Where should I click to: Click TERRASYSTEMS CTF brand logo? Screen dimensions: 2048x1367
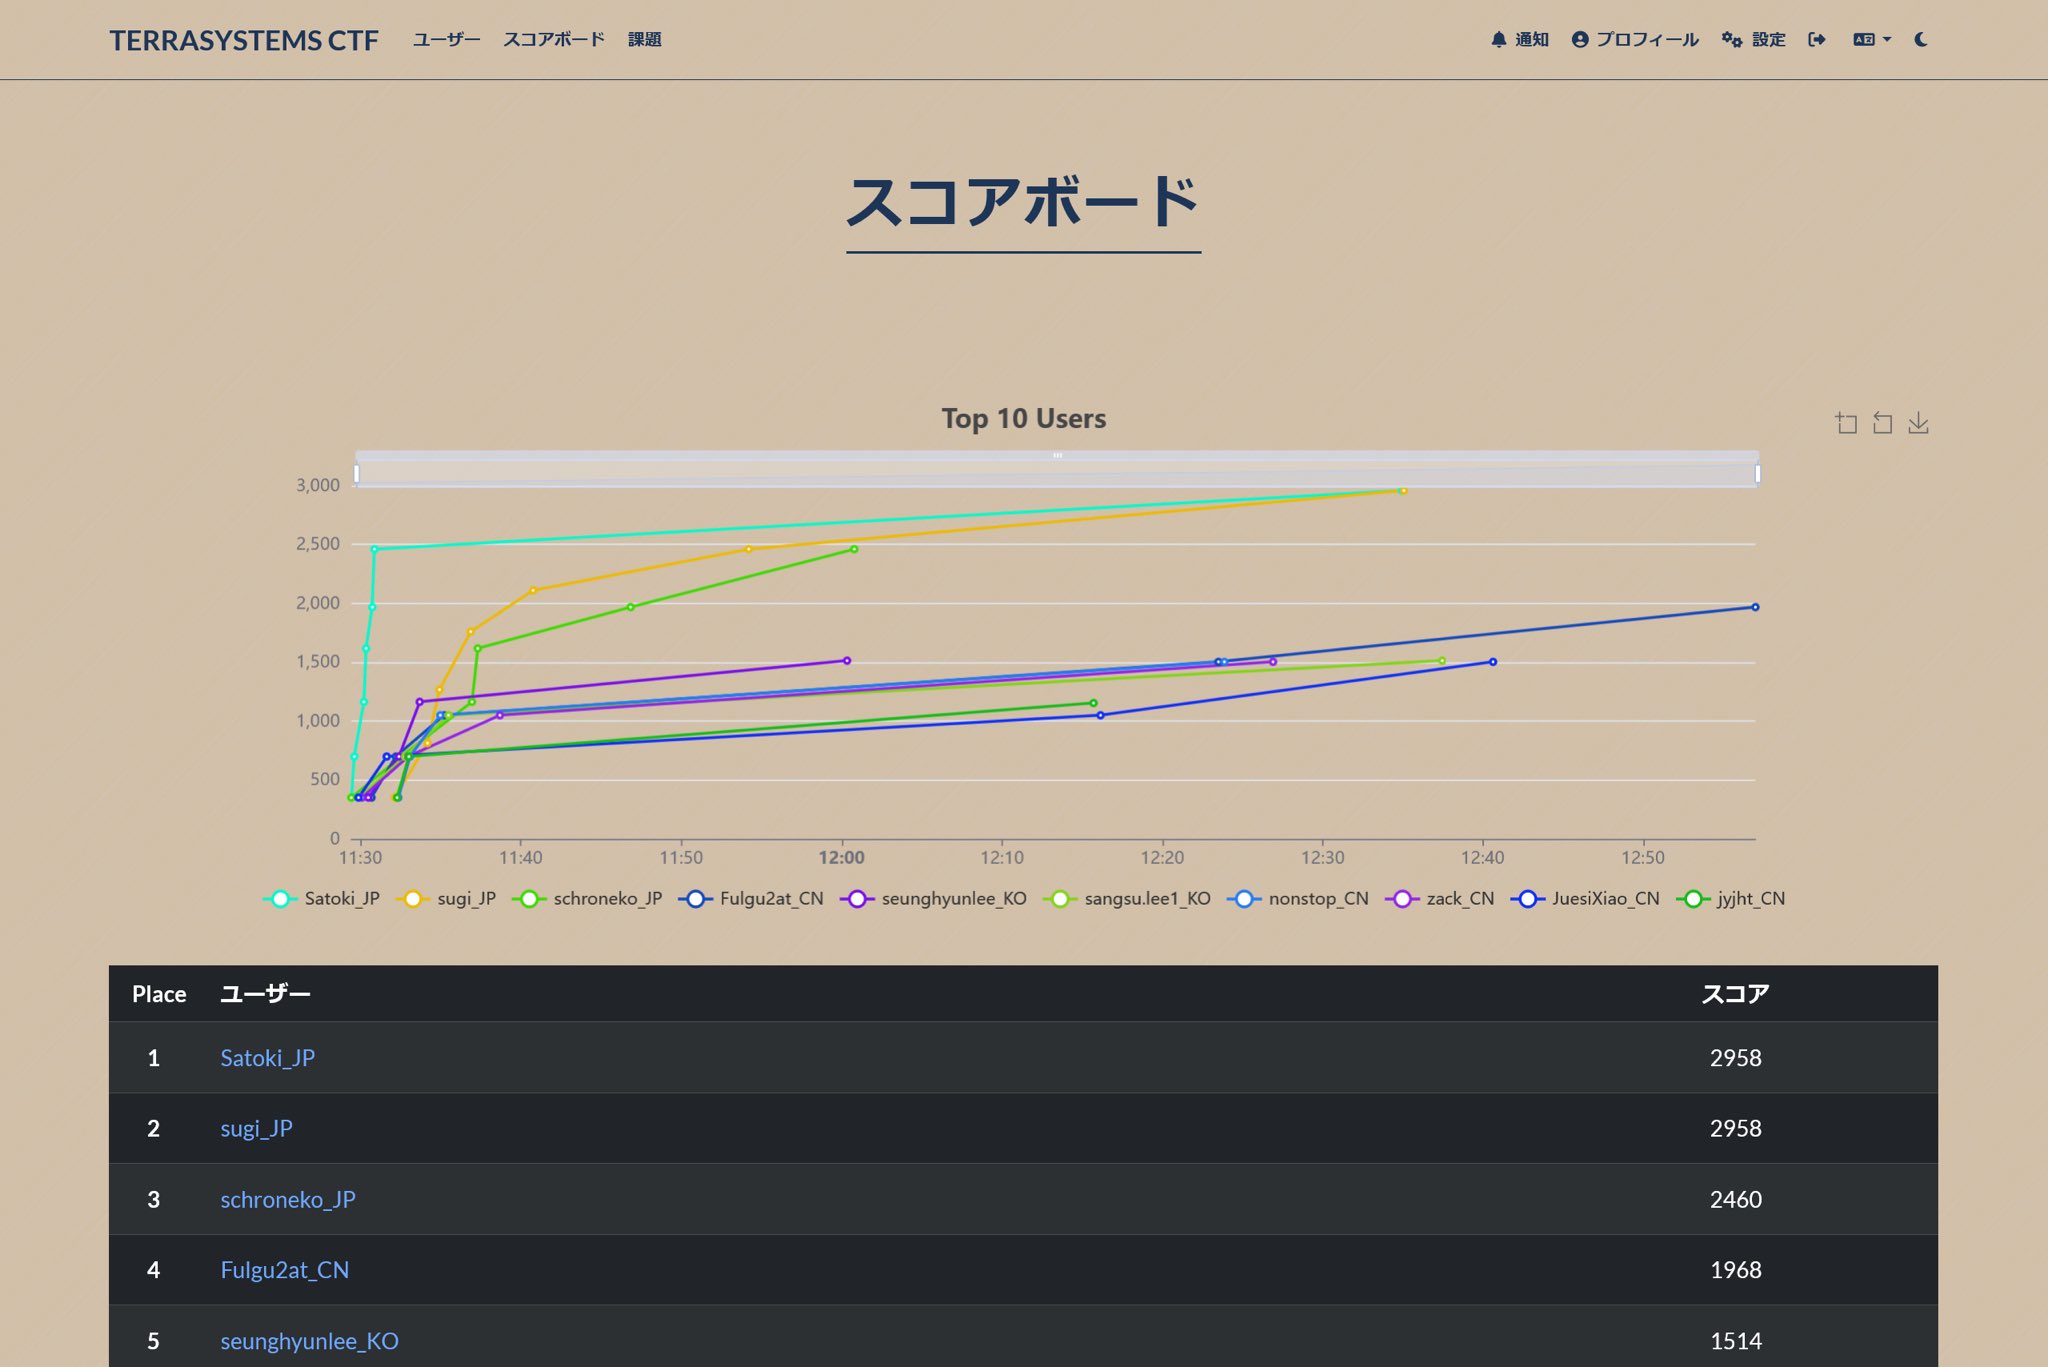tap(244, 41)
